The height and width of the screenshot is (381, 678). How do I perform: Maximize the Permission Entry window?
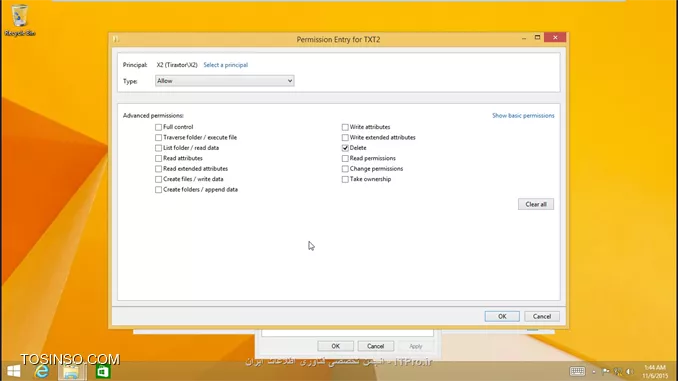point(537,38)
